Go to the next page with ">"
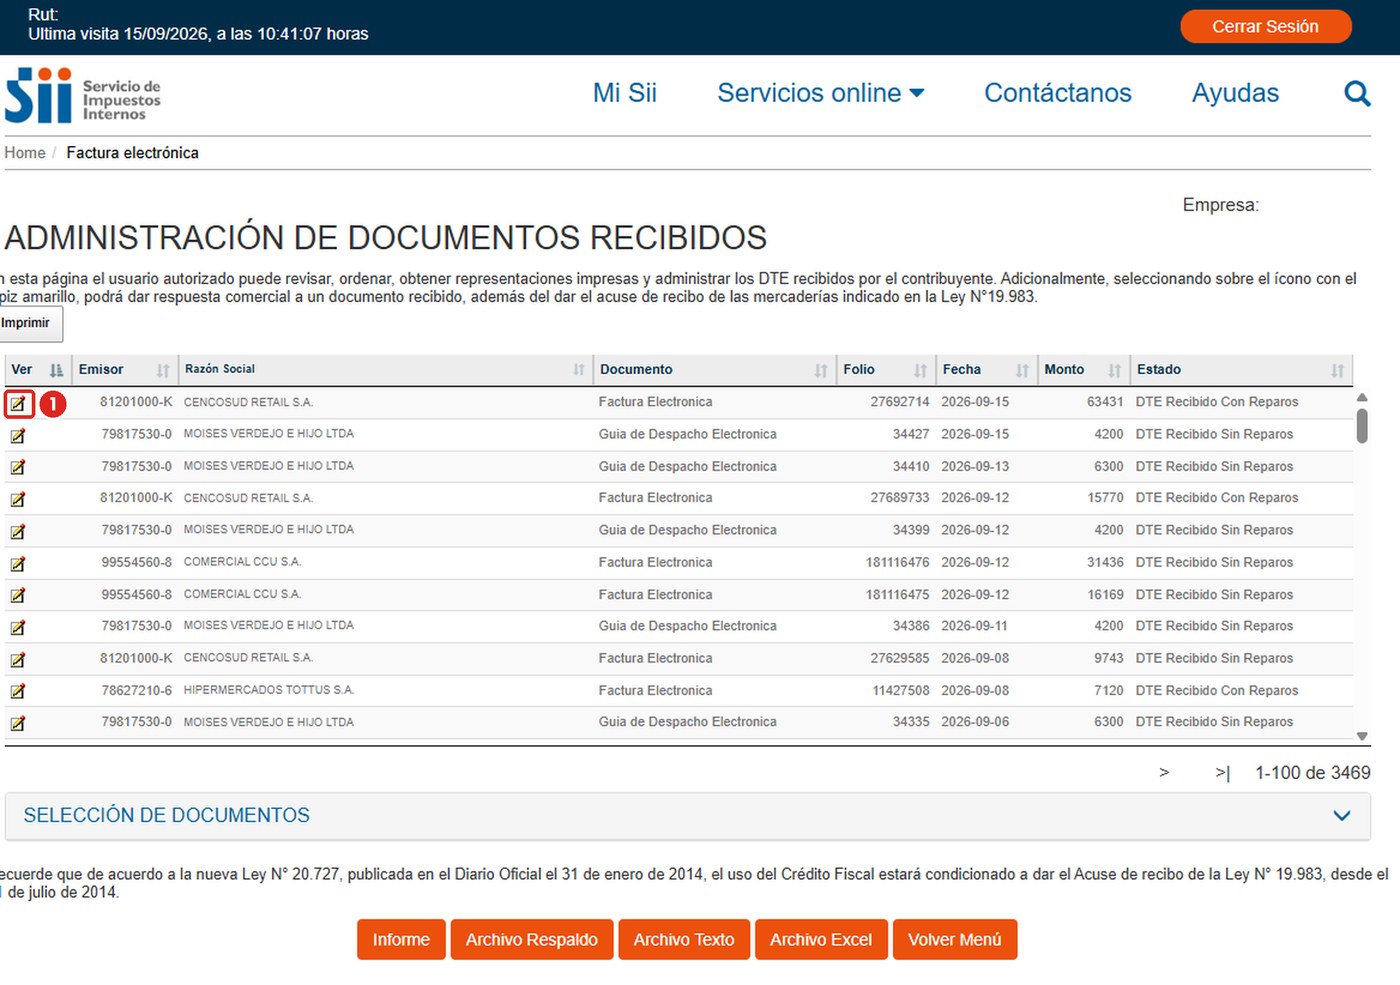 pos(1164,773)
